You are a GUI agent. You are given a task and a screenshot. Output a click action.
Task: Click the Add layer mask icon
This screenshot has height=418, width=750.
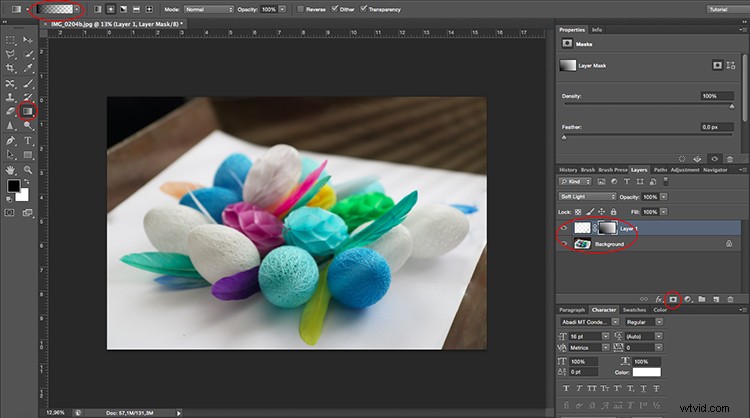coord(673,299)
